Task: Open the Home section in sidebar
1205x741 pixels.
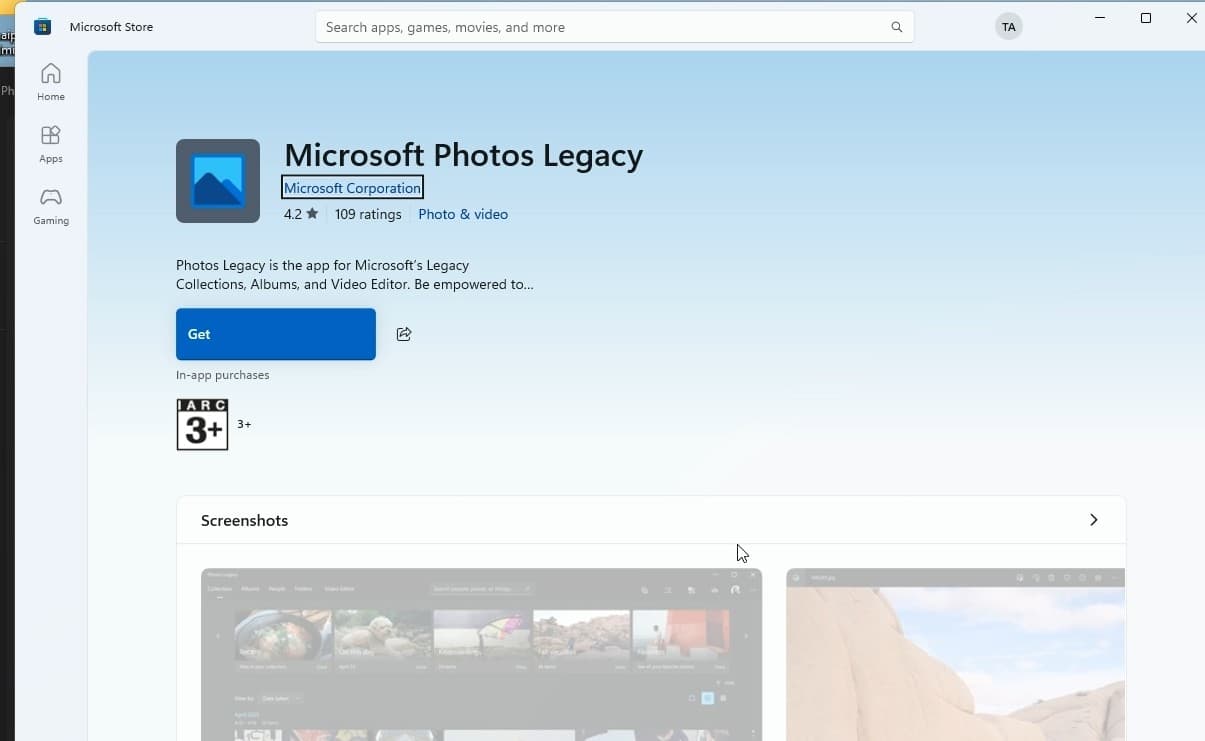Action: click(x=51, y=82)
